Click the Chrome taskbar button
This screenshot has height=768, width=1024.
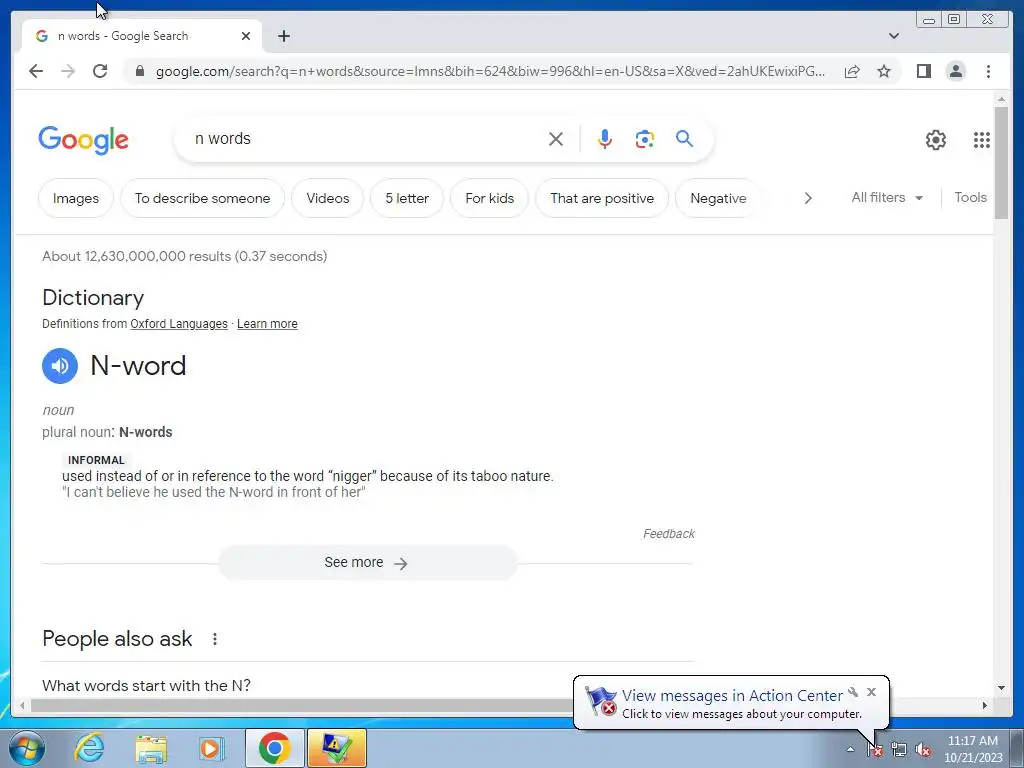[274, 748]
